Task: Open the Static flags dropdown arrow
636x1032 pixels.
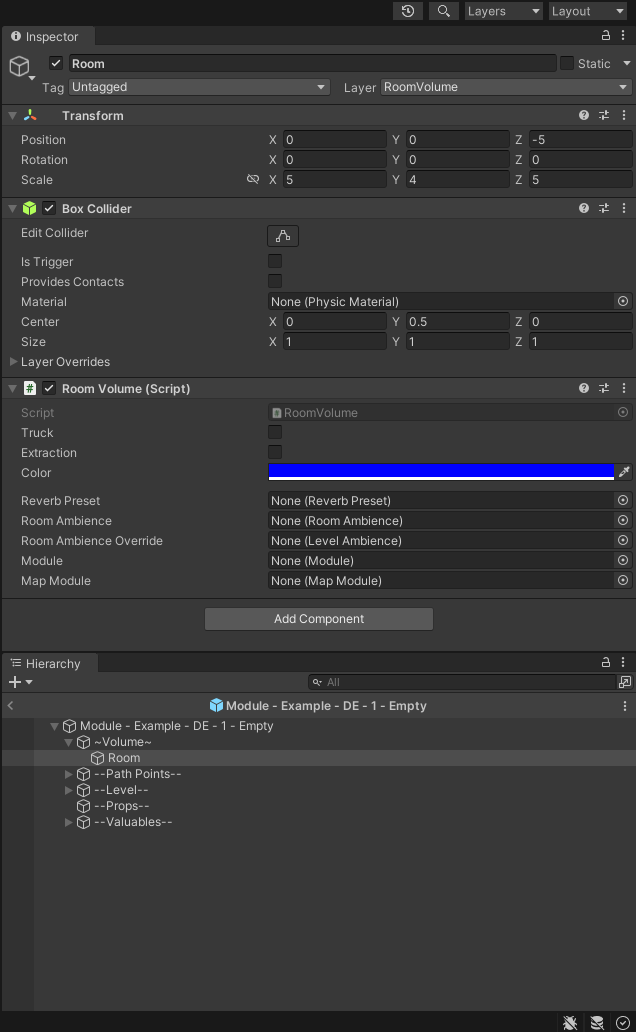Action: (626, 63)
